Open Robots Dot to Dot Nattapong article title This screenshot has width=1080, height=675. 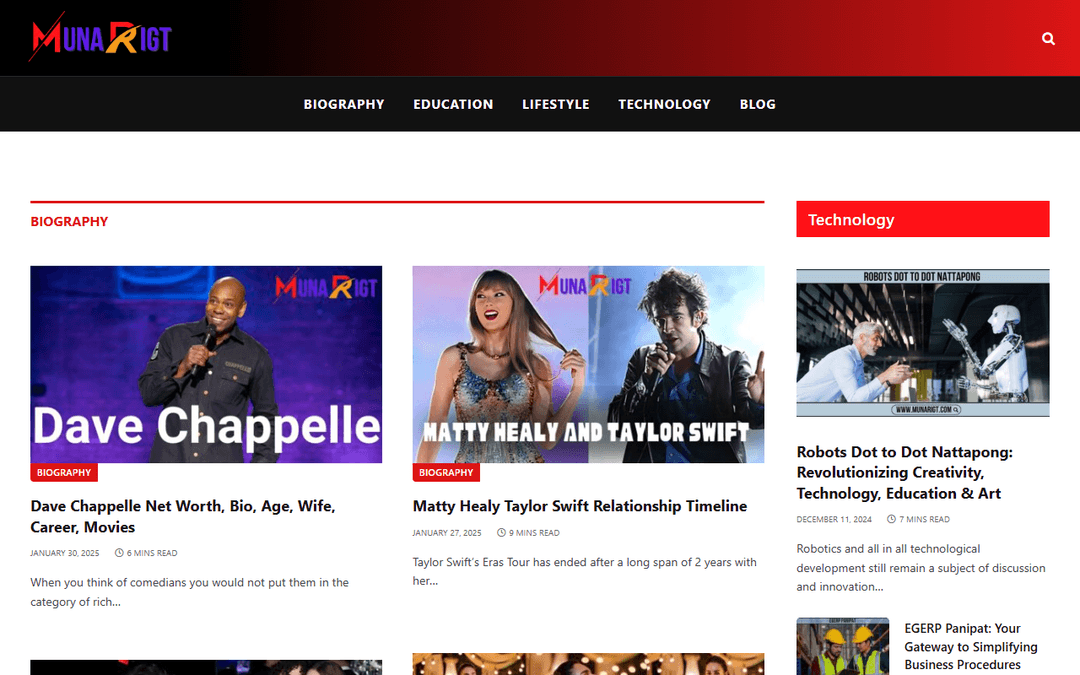[904, 472]
